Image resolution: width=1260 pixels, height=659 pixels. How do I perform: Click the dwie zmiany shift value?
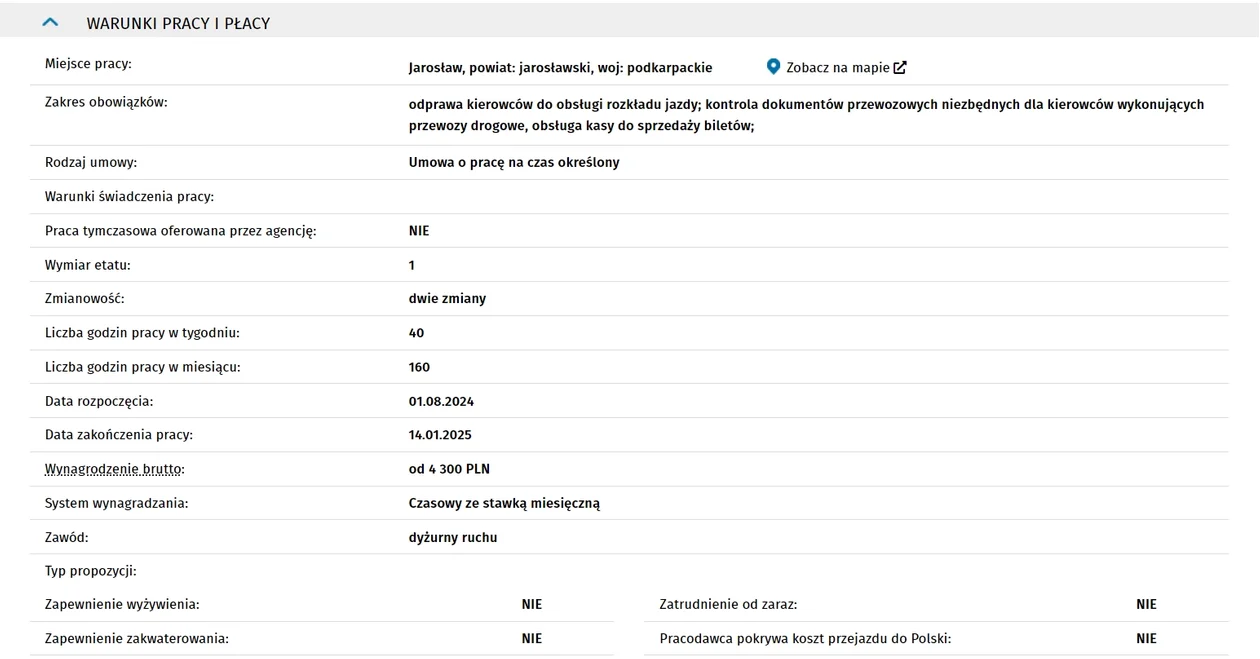pos(447,298)
